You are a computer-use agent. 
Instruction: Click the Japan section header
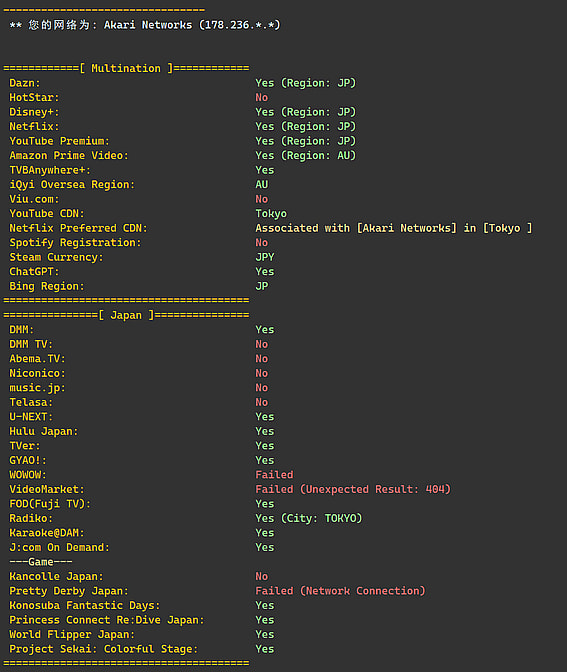pos(126,315)
